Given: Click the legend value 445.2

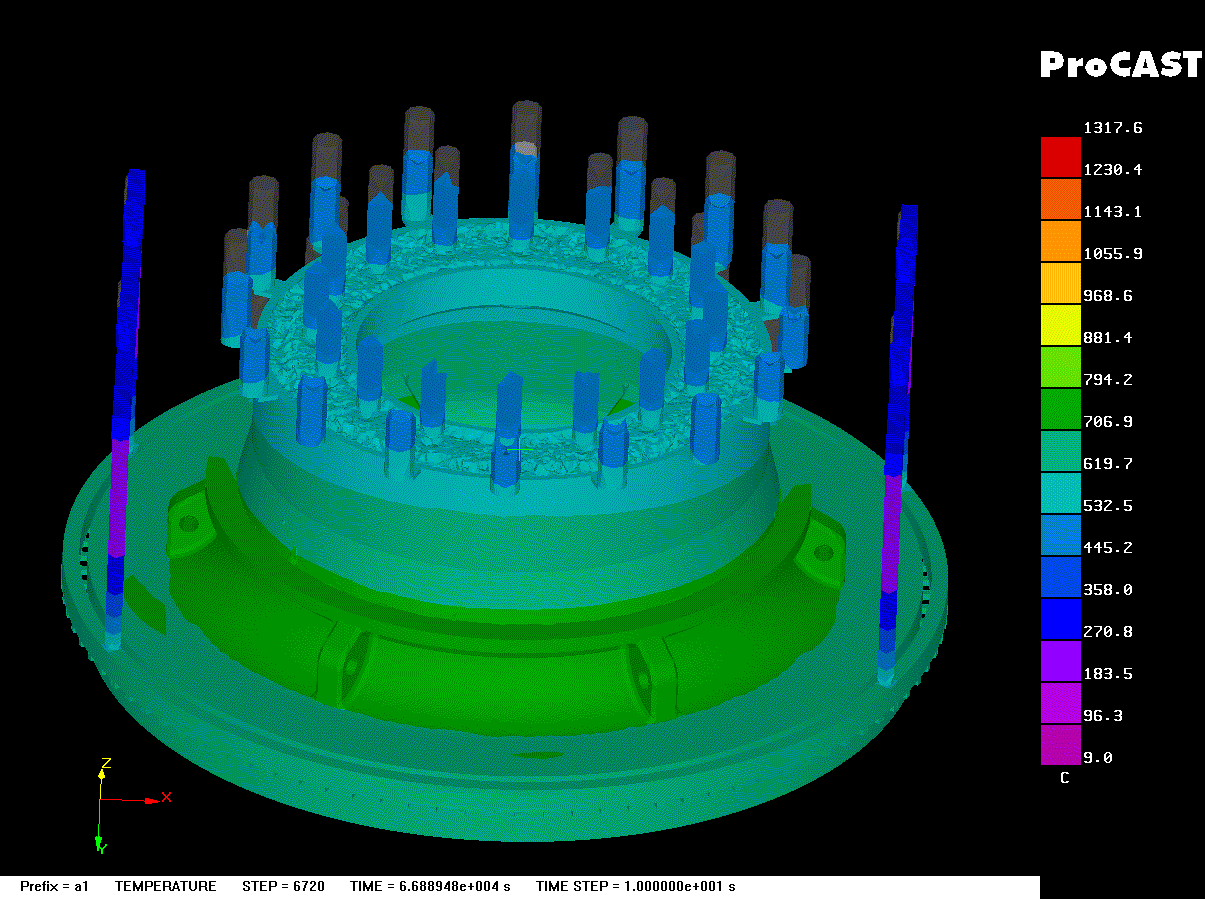Looking at the screenshot, I should tap(1108, 548).
